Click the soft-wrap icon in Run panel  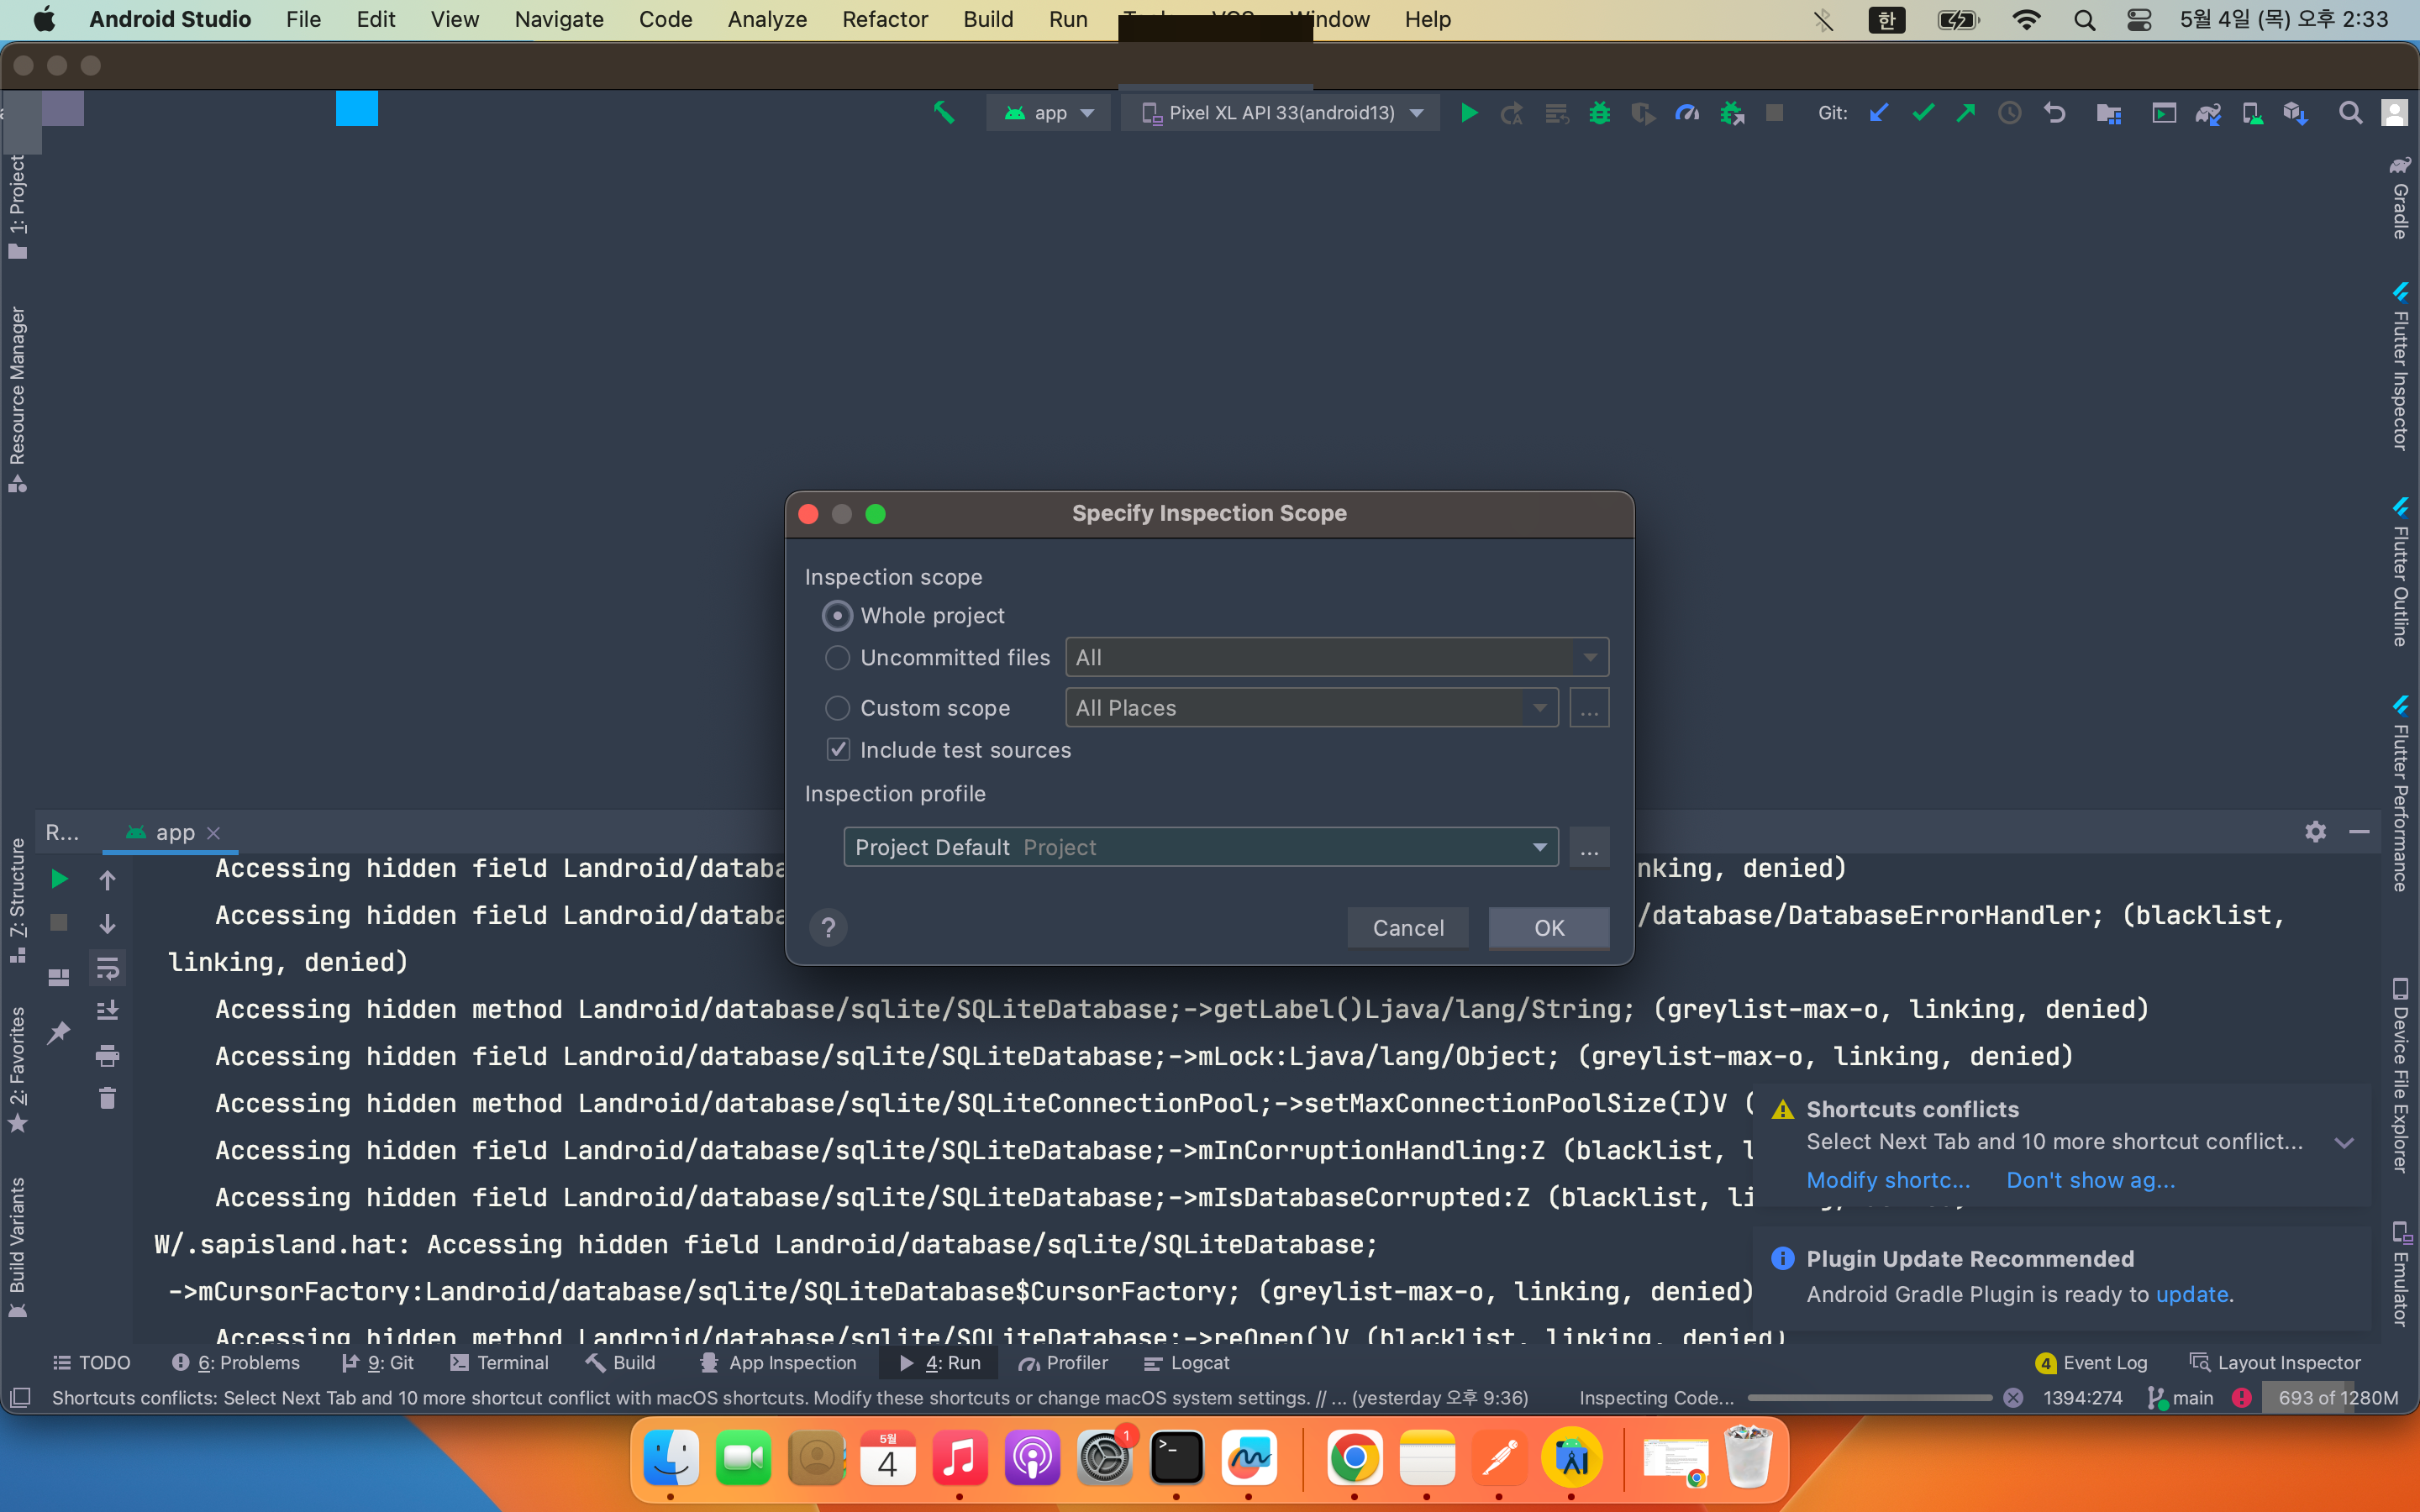[107, 968]
